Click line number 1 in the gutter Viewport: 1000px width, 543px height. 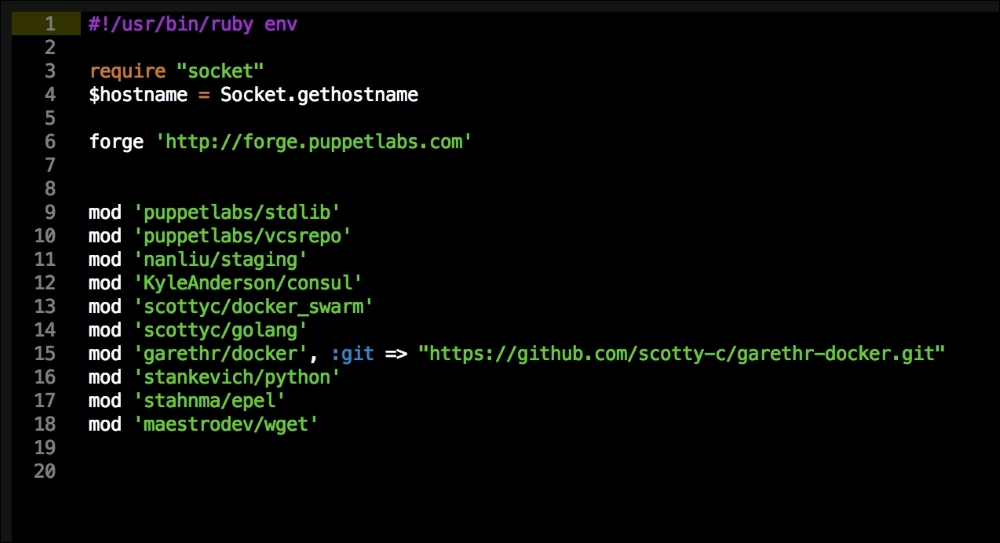click(x=49, y=24)
